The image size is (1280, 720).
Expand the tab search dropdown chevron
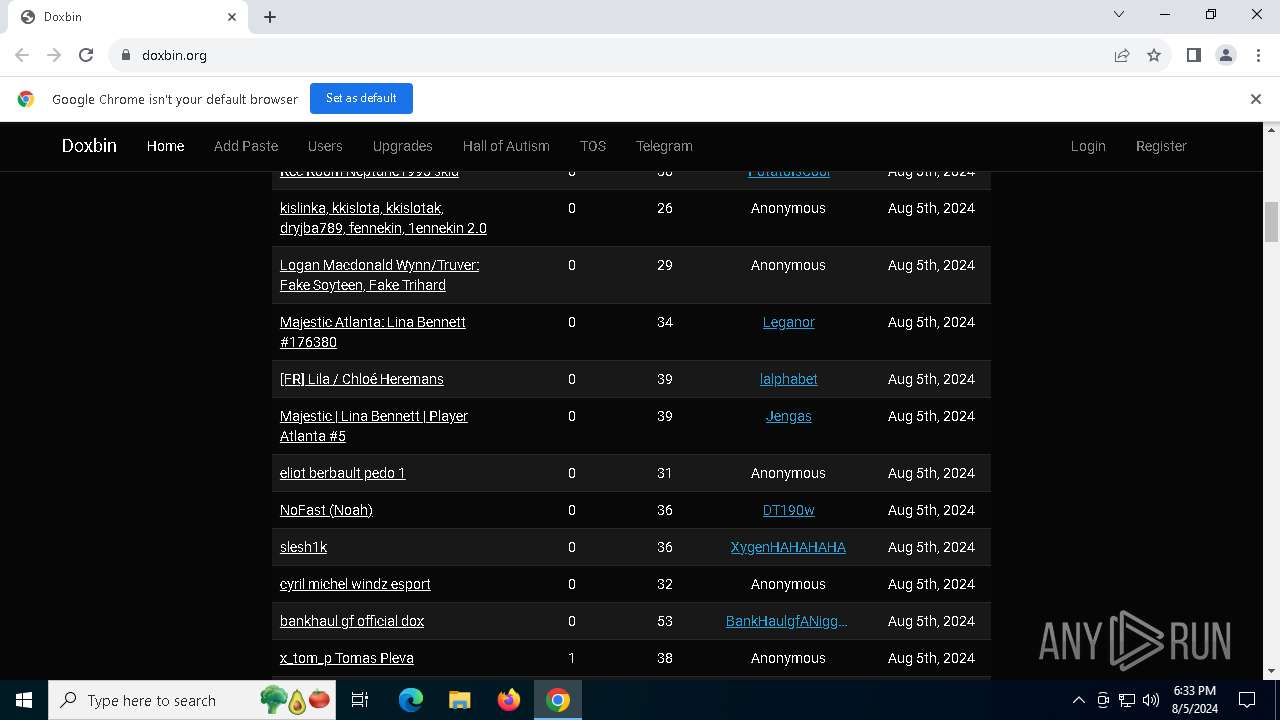click(x=1119, y=14)
